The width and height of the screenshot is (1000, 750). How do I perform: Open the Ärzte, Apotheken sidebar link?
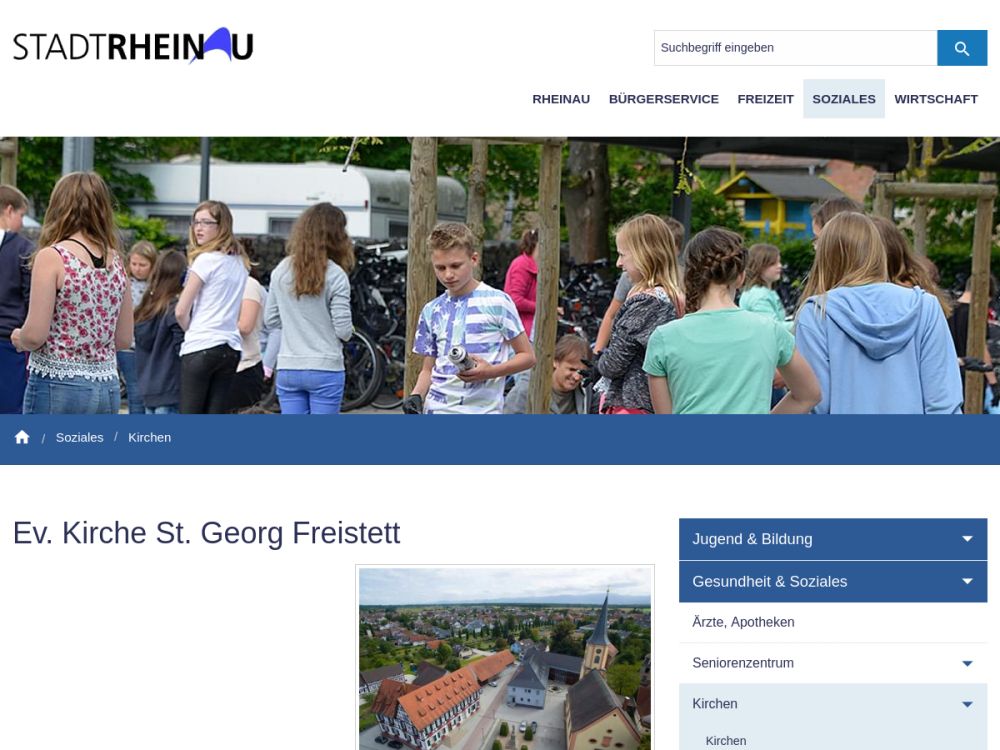coord(744,622)
